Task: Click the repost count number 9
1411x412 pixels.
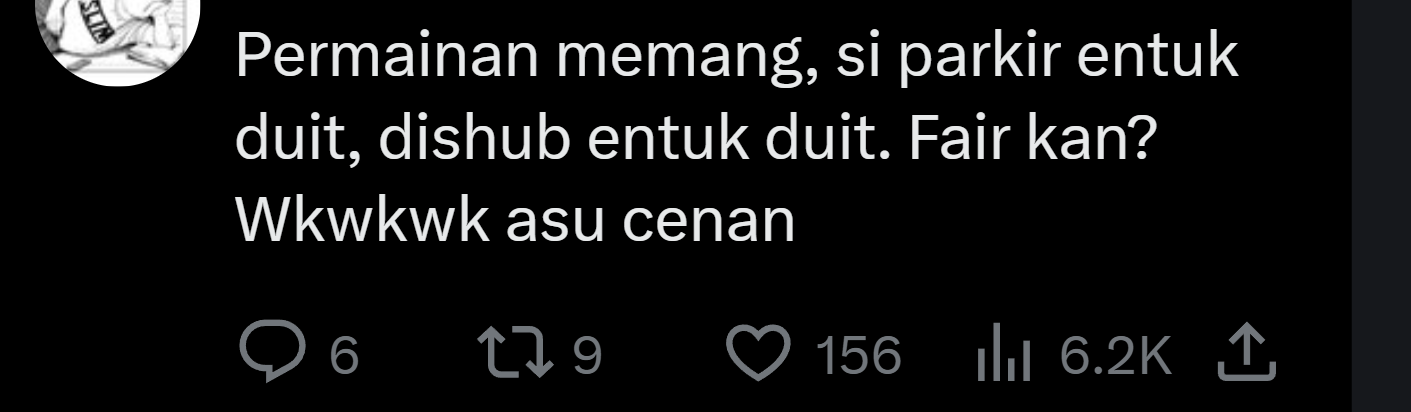Action: coord(590,356)
